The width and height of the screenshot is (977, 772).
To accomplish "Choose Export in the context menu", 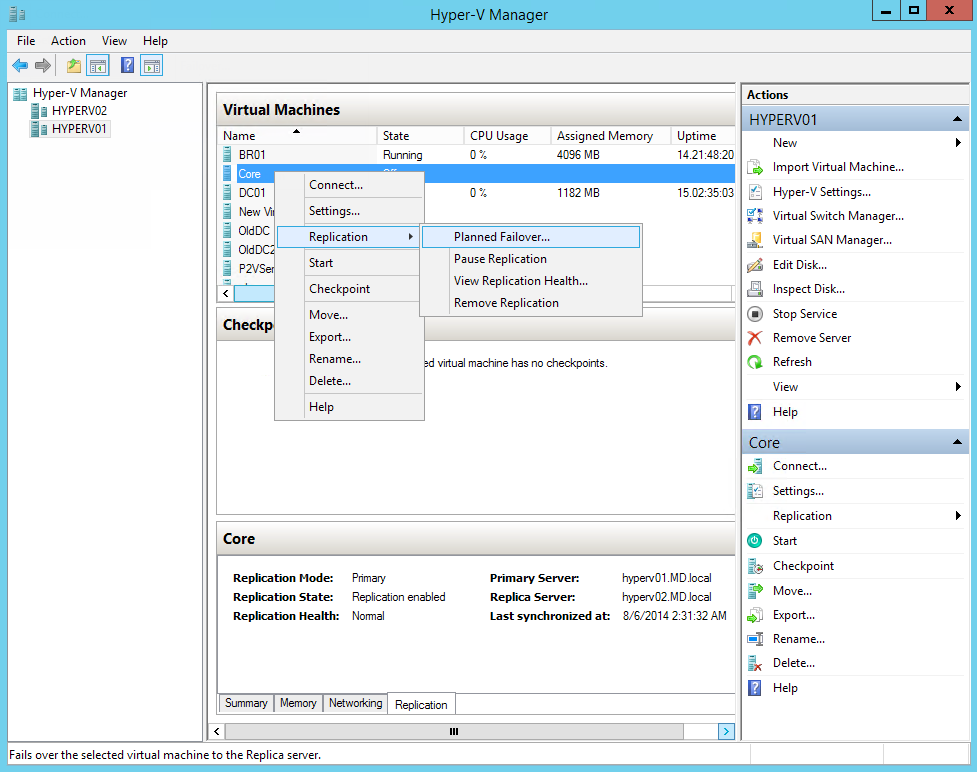I will point(350,337).
